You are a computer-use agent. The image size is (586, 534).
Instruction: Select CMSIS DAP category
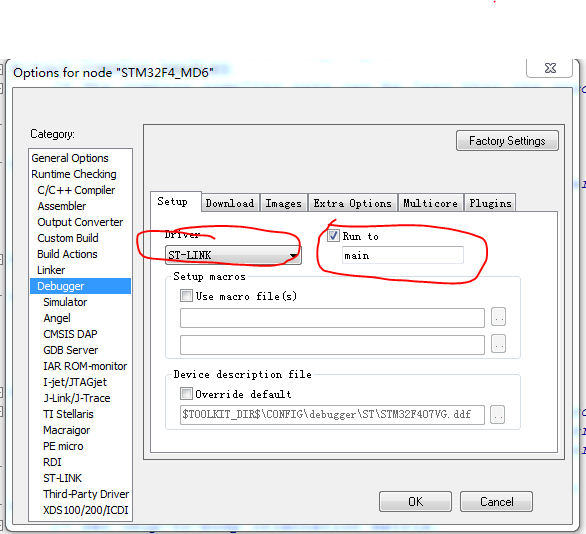click(x=70, y=334)
